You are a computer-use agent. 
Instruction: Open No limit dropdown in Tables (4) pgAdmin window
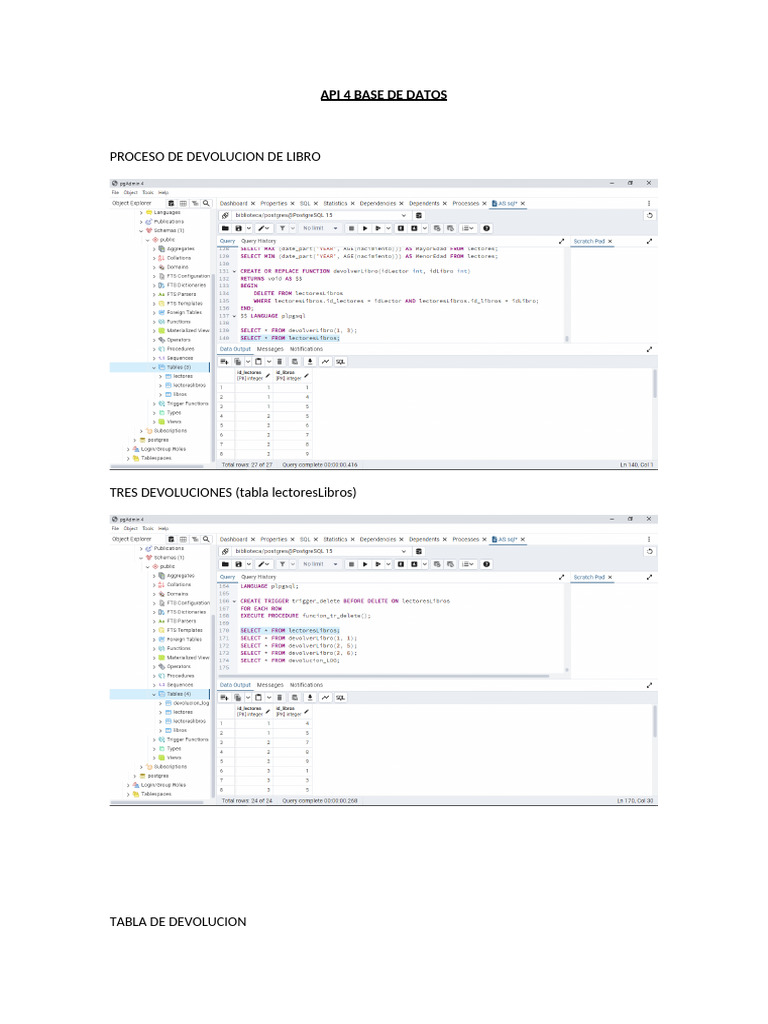[320, 564]
